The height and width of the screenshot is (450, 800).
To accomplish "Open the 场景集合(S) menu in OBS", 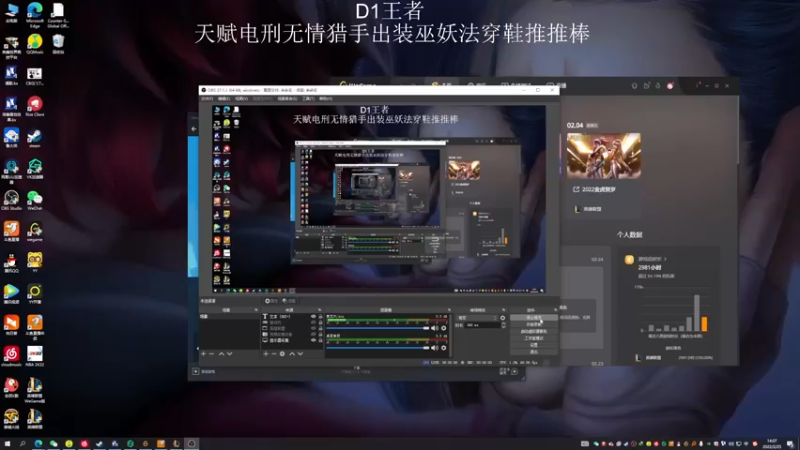I will tap(287, 98).
